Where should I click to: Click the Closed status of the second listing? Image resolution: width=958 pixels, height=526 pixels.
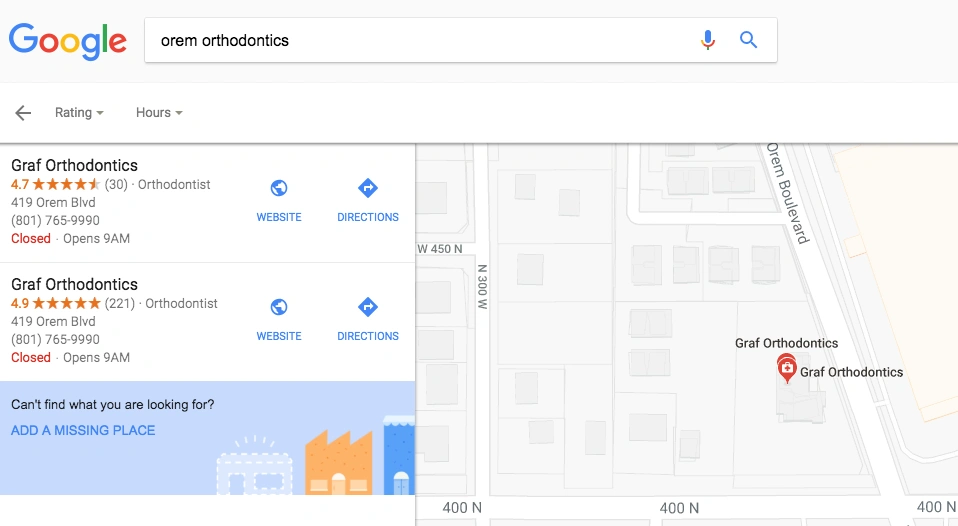[31, 357]
